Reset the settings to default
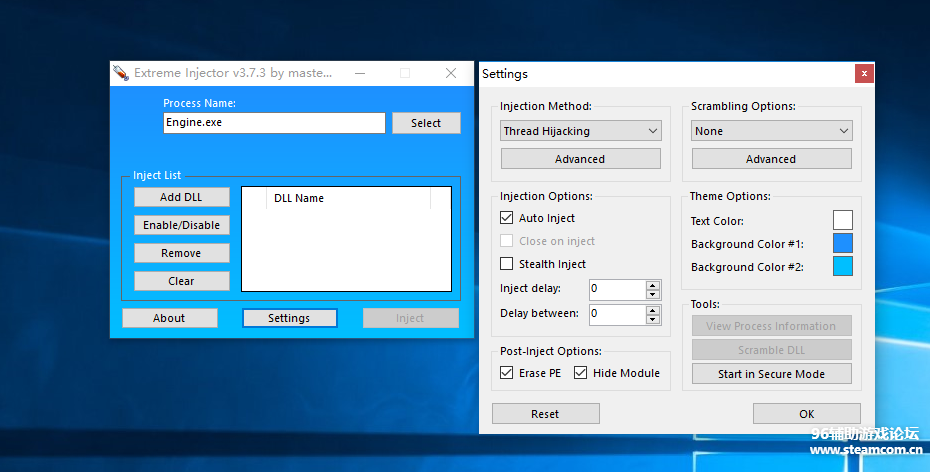The width and height of the screenshot is (930, 472). (x=546, y=414)
